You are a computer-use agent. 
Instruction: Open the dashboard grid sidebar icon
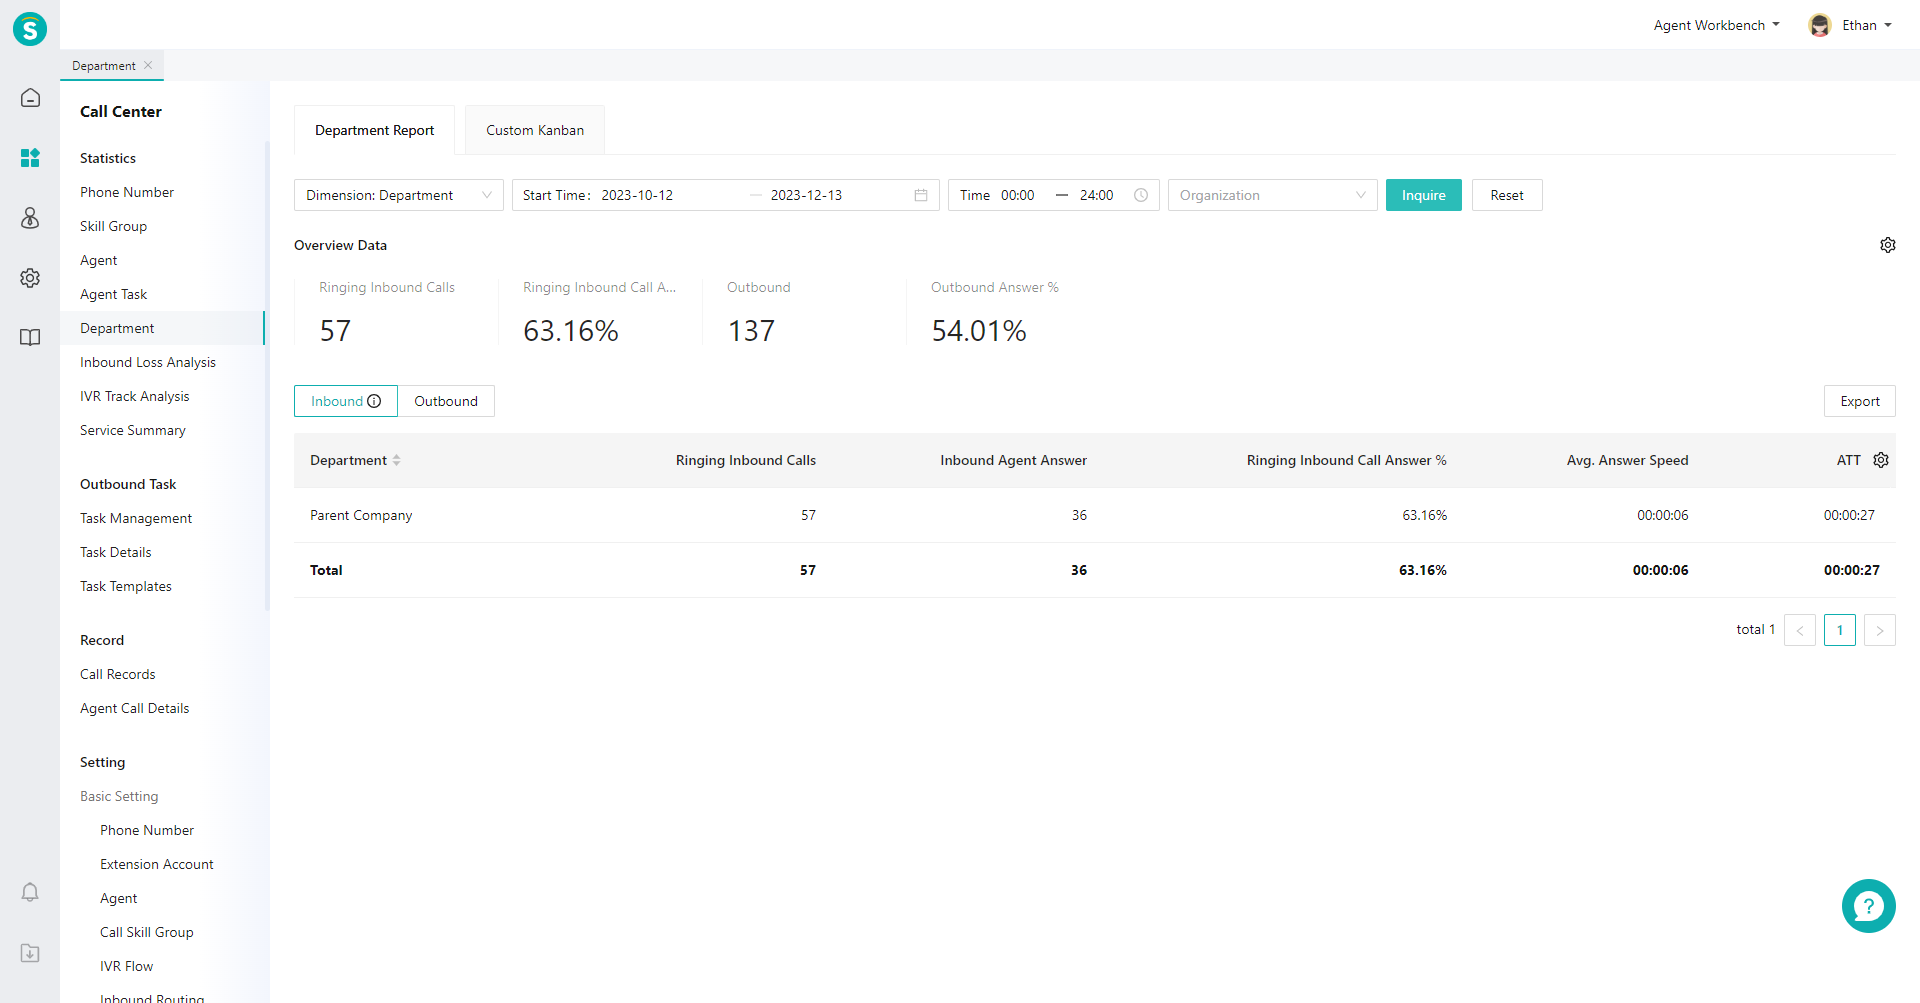point(30,158)
